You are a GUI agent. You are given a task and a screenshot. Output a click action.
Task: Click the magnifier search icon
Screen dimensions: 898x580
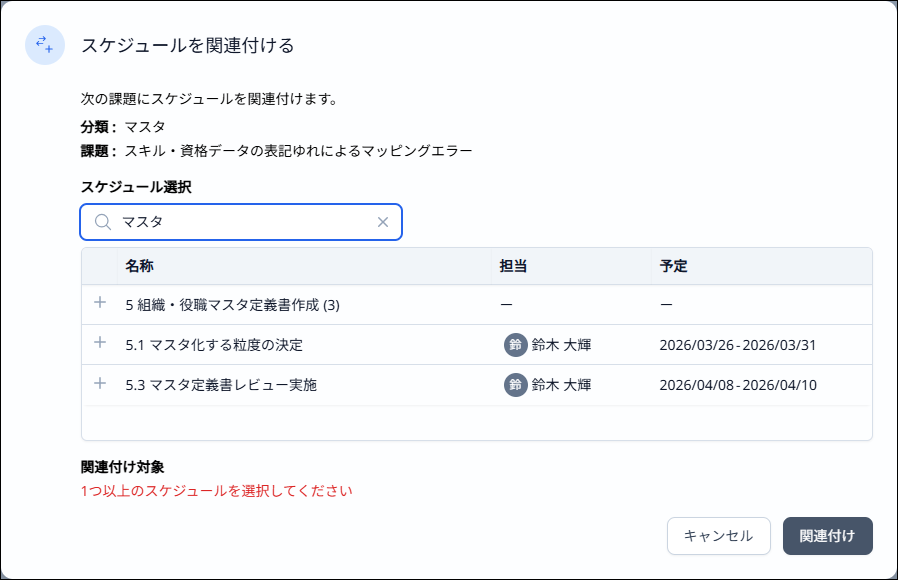point(102,222)
